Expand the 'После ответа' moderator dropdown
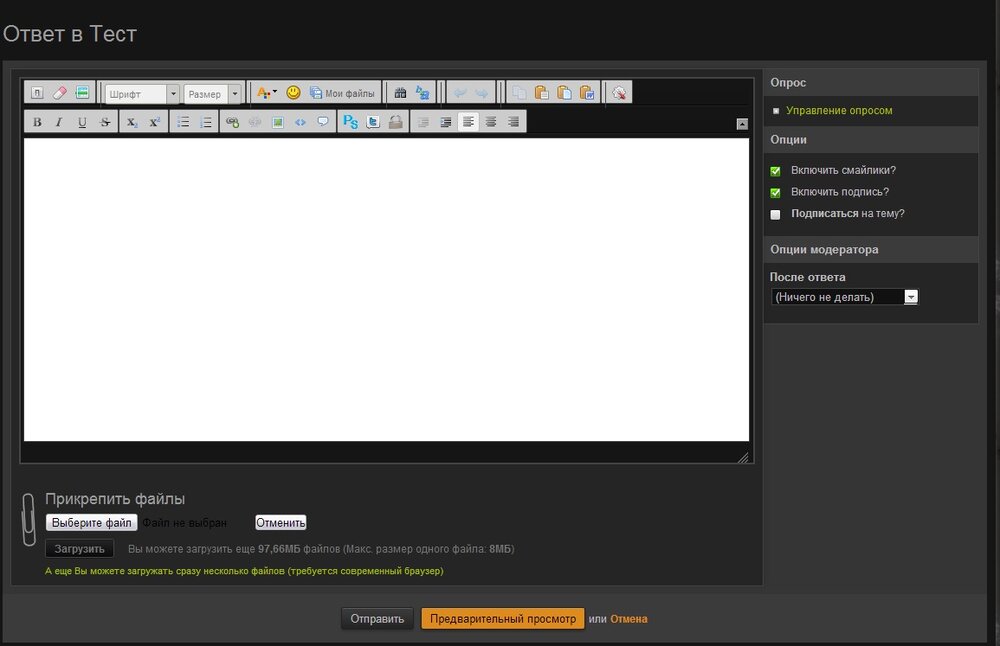Viewport: 1000px width, 646px height. click(x=844, y=297)
